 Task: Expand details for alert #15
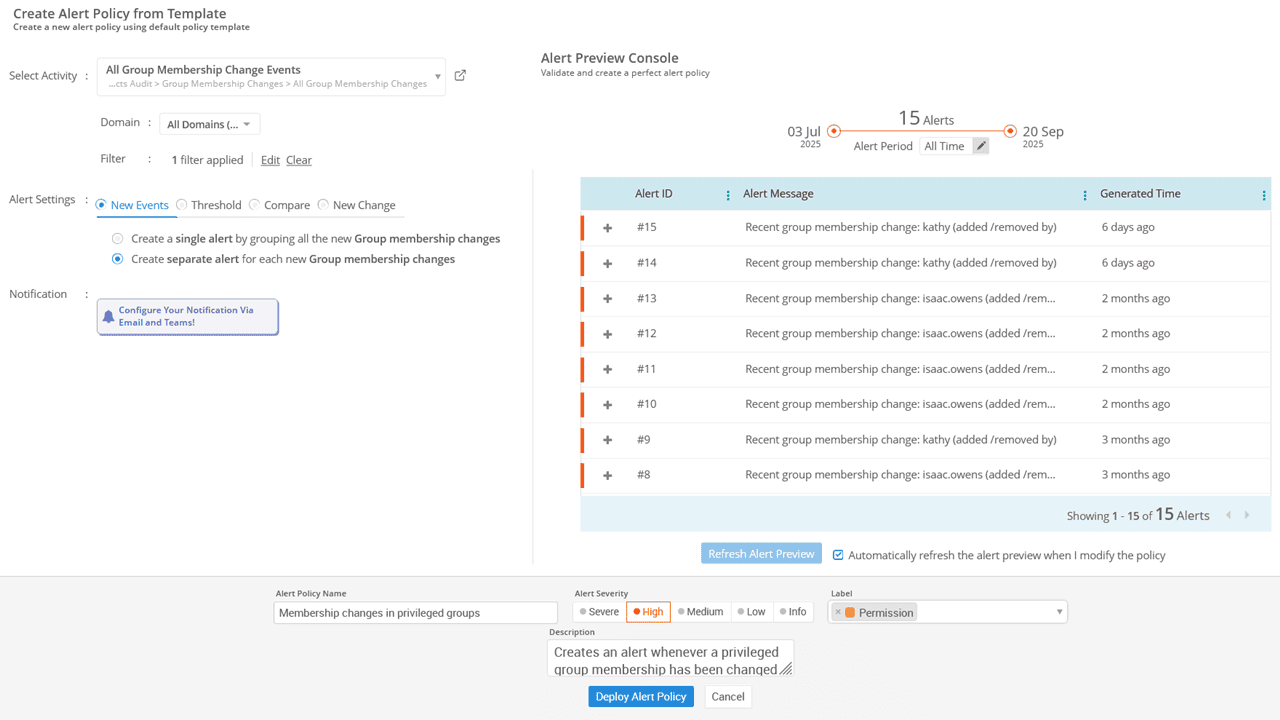click(606, 227)
